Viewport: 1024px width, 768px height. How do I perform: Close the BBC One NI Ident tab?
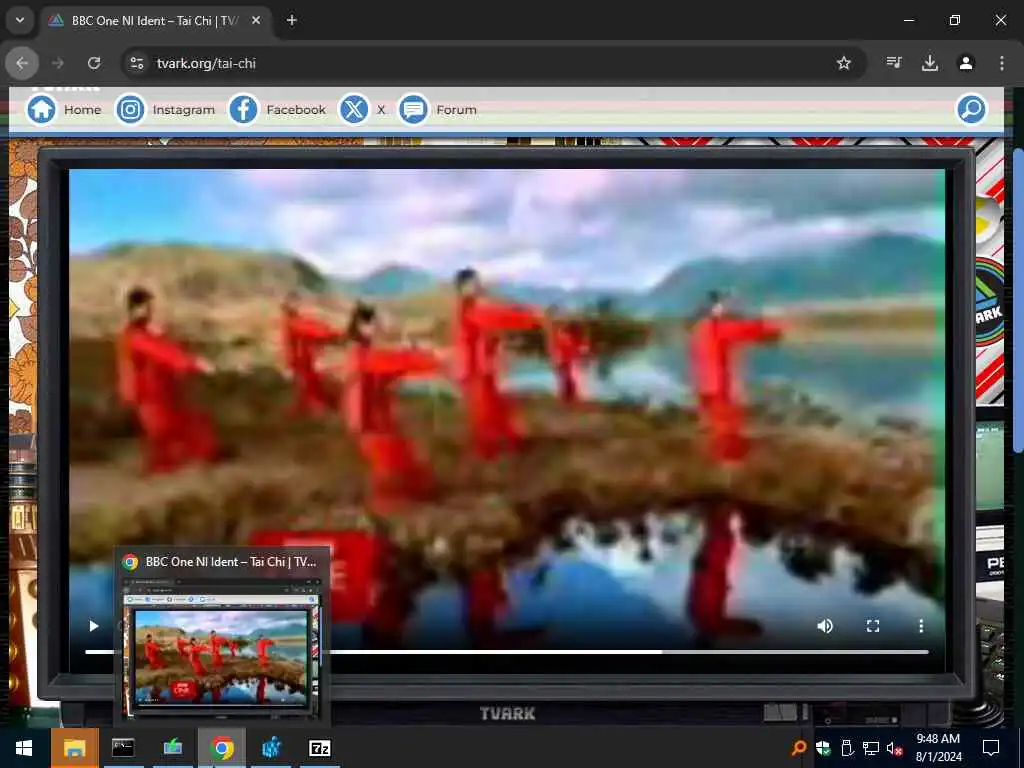pos(256,20)
